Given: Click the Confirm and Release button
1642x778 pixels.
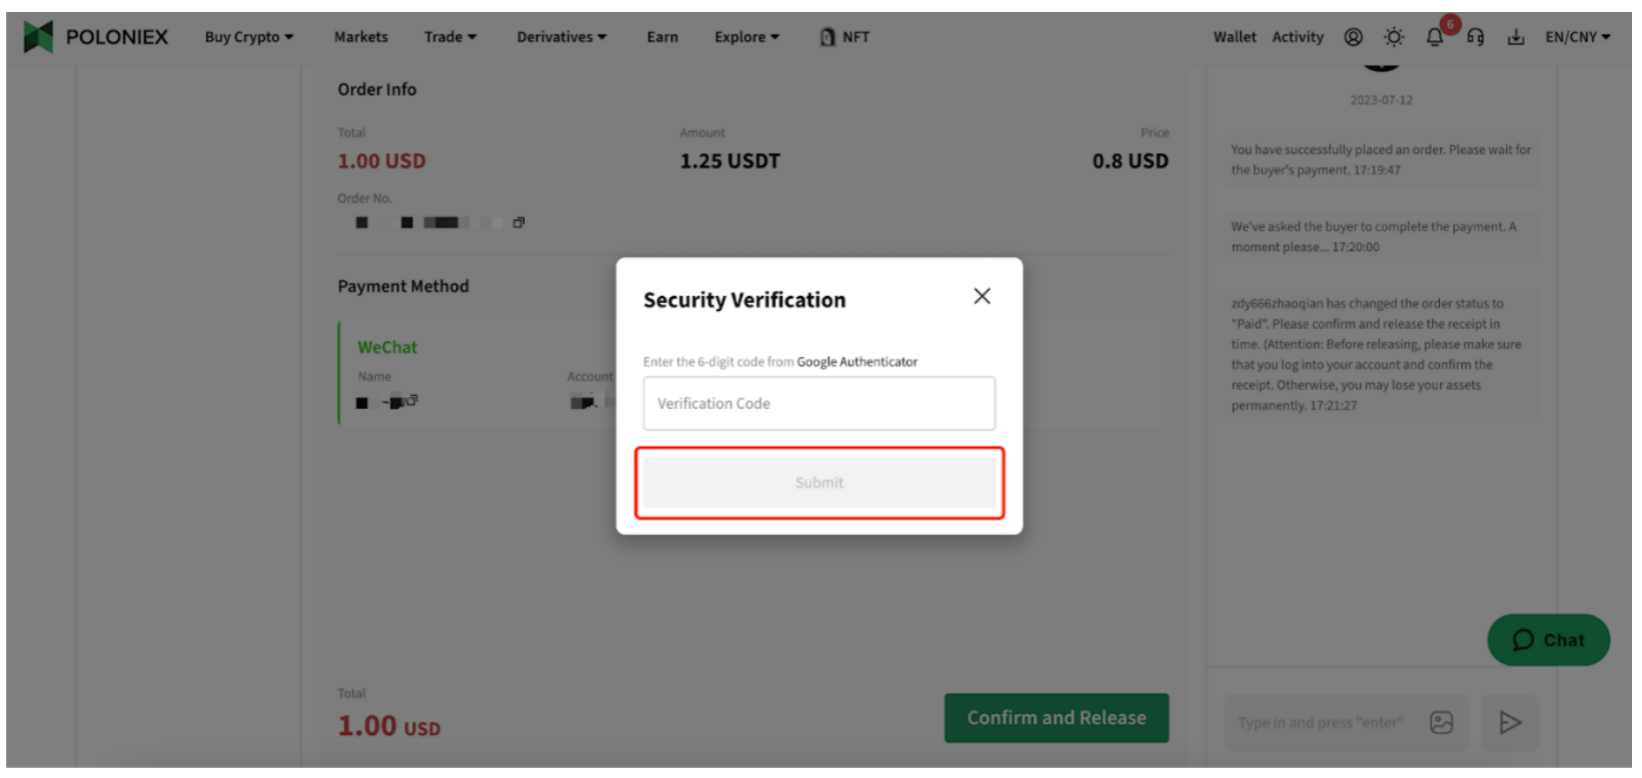Looking at the screenshot, I should (x=1056, y=718).
